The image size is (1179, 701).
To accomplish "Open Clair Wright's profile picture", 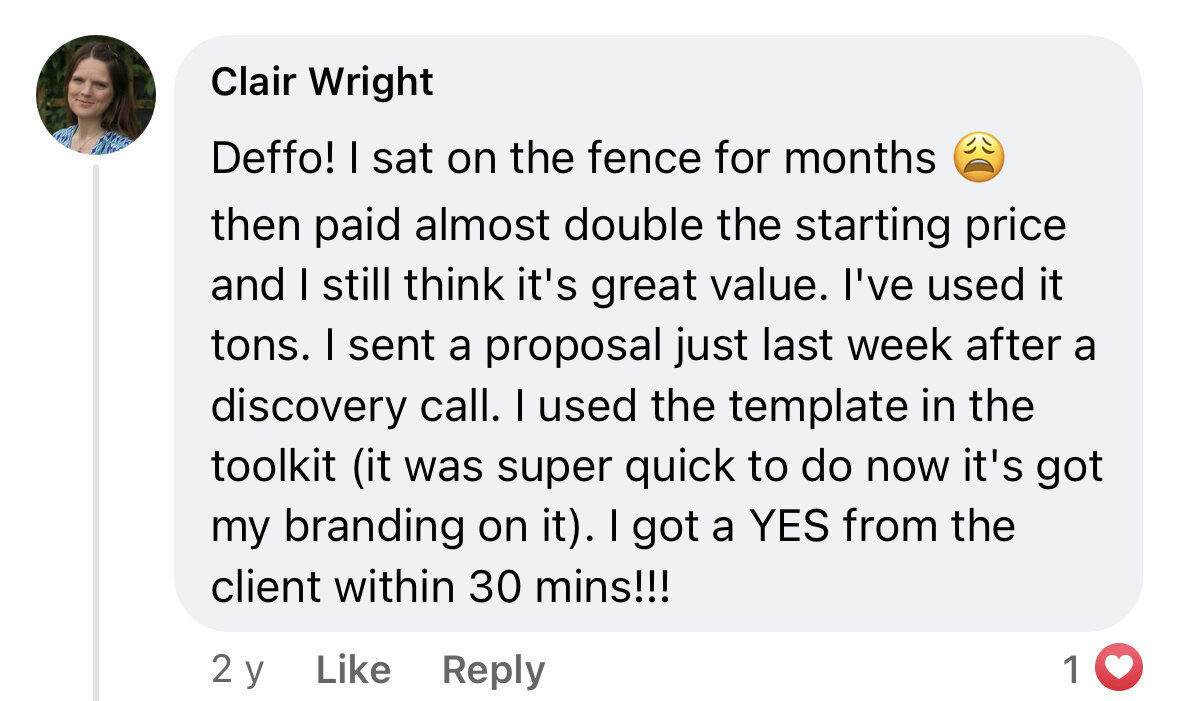I will coord(95,95).
